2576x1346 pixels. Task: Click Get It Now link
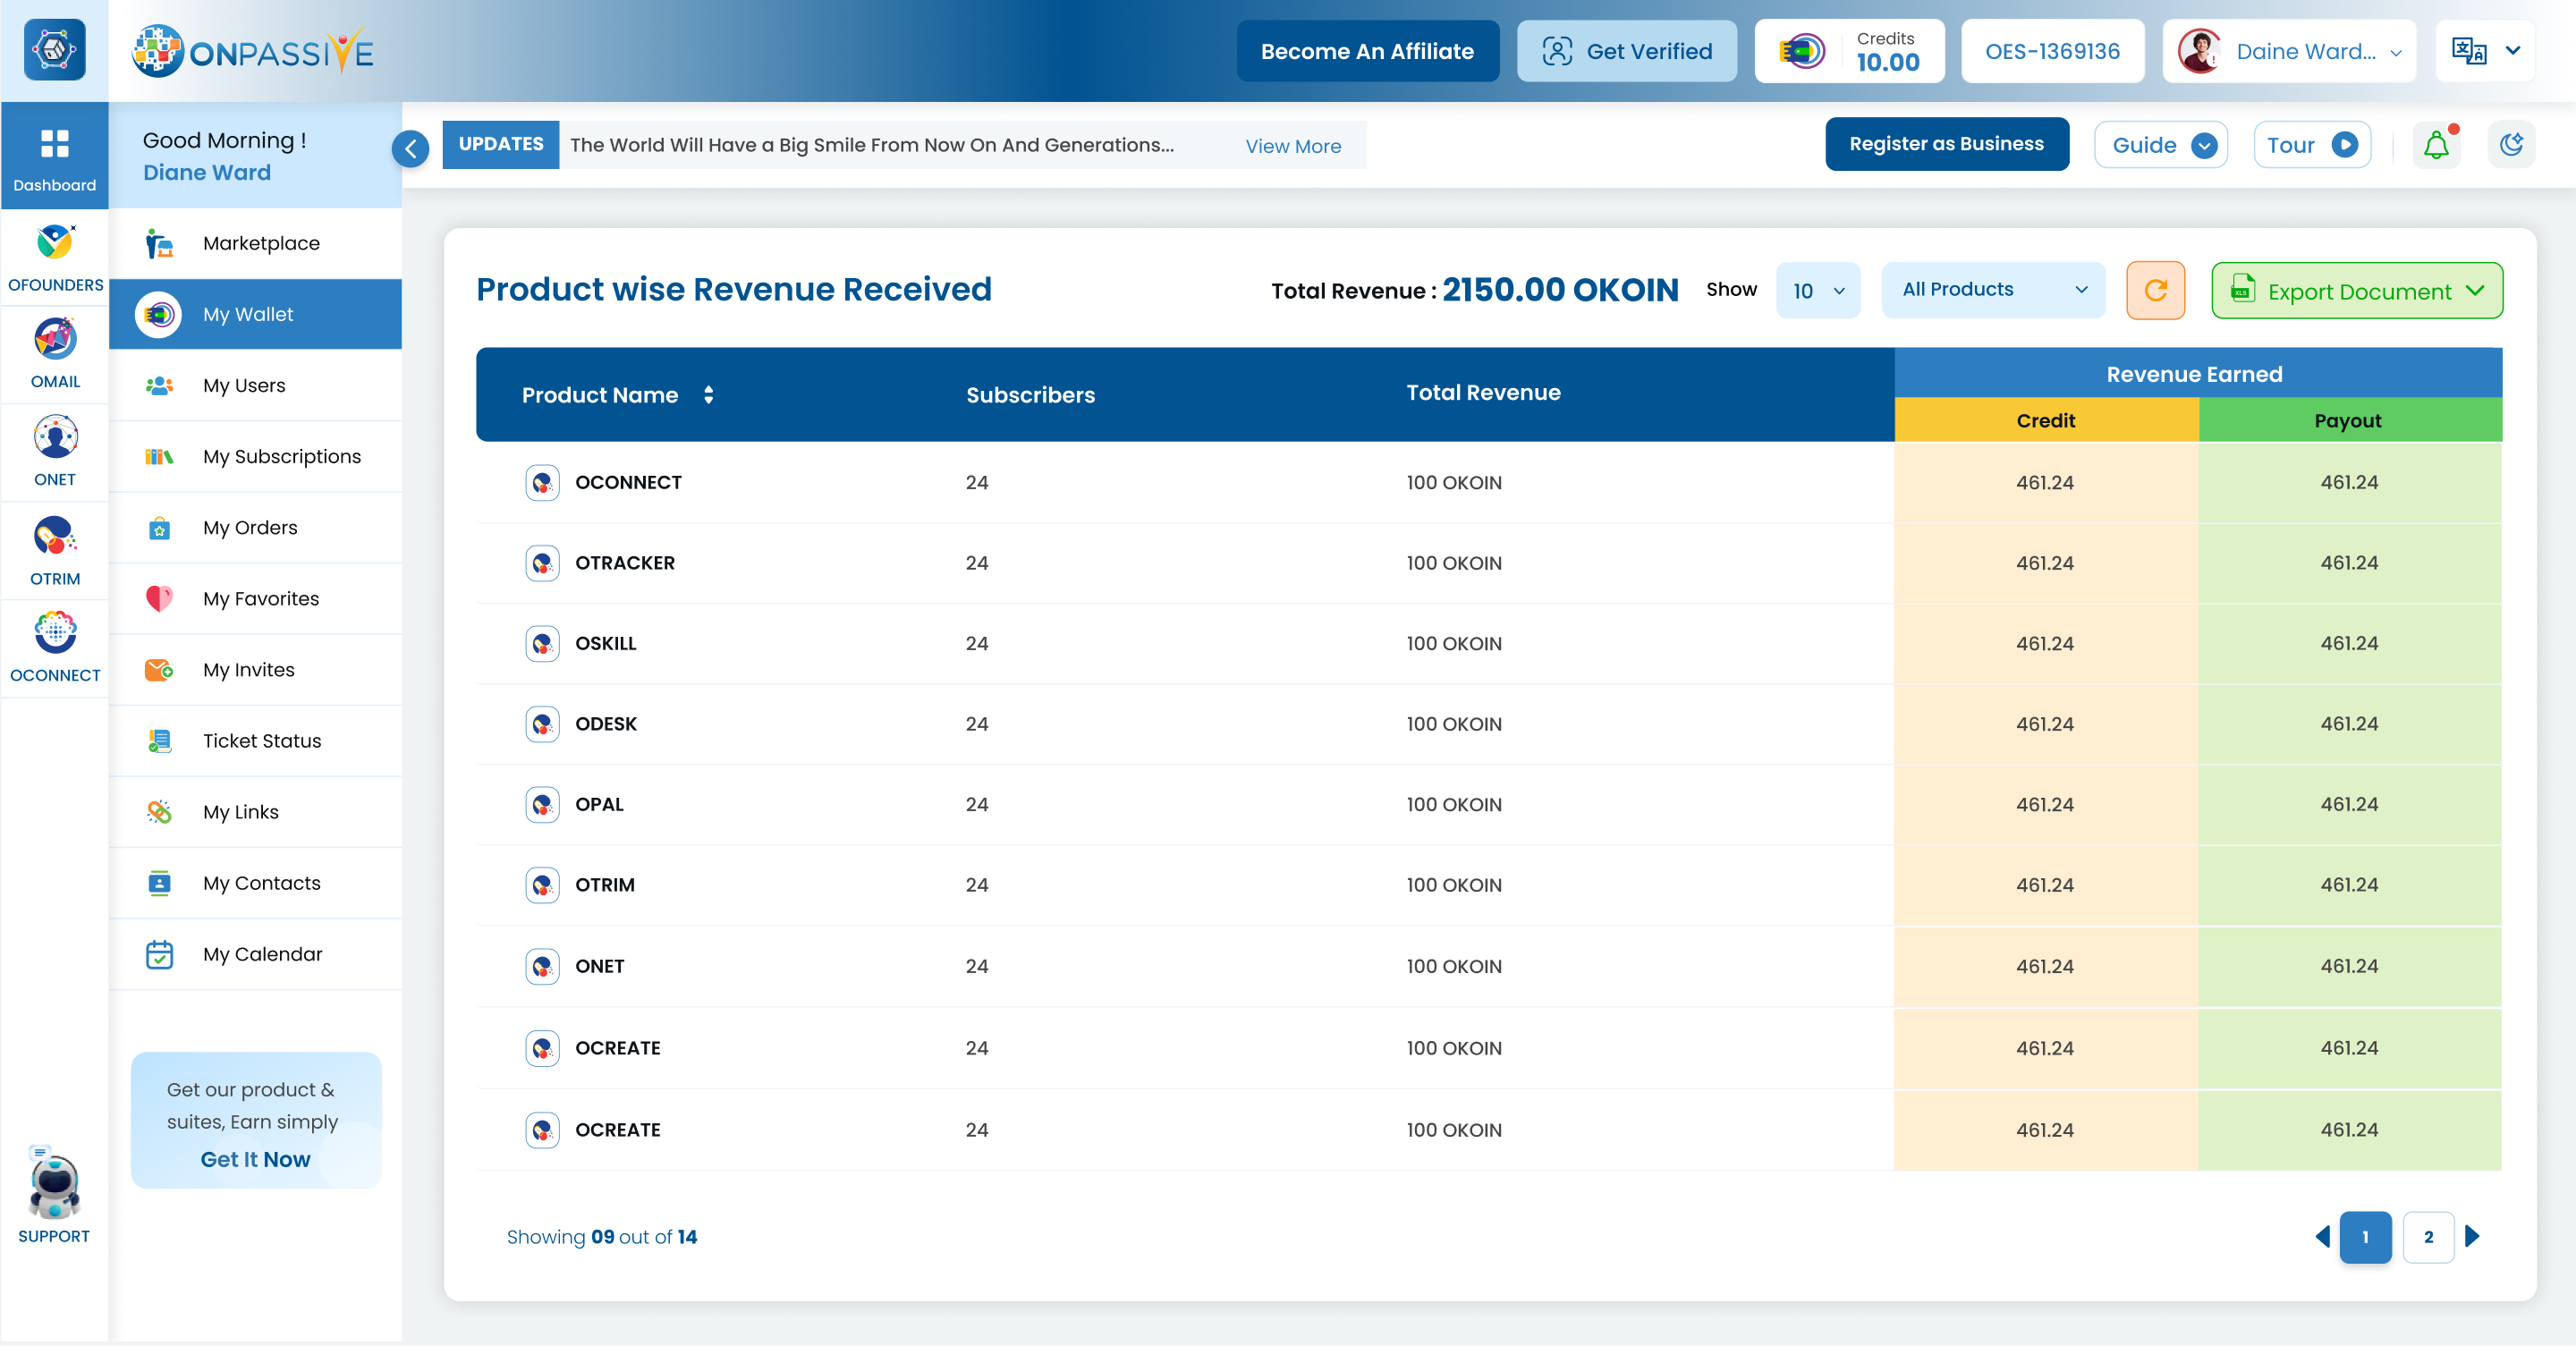pos(255,1160)
